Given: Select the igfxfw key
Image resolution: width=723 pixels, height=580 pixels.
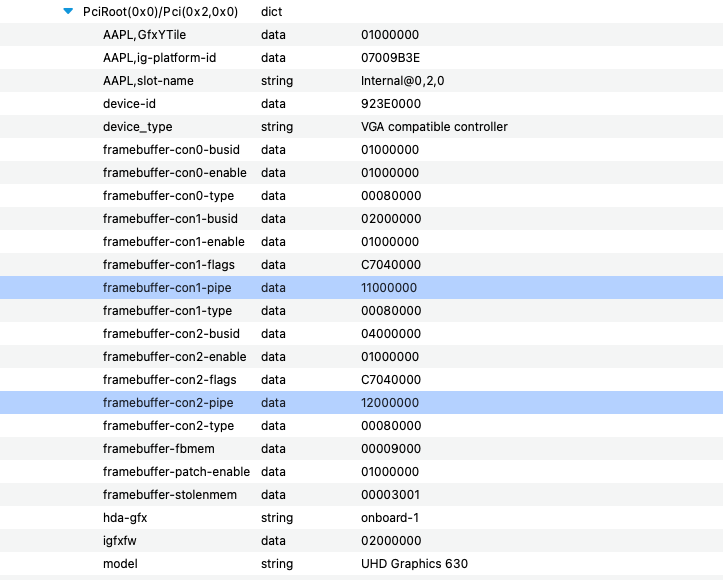Looking at the screenshot, I should tap(119, 541).
